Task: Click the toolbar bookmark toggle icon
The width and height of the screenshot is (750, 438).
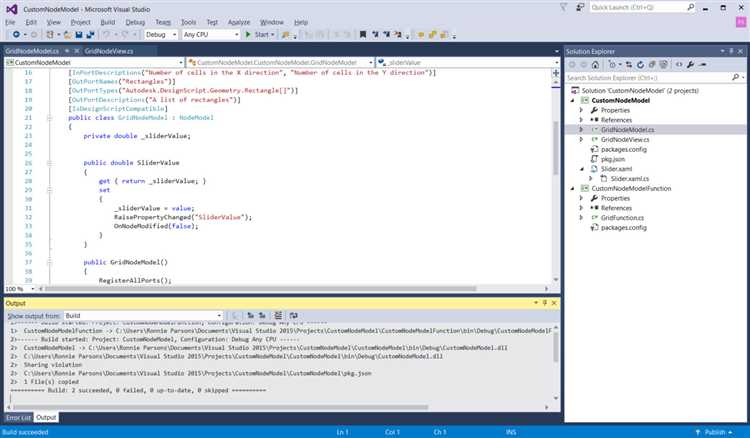Action: (363, 34)
